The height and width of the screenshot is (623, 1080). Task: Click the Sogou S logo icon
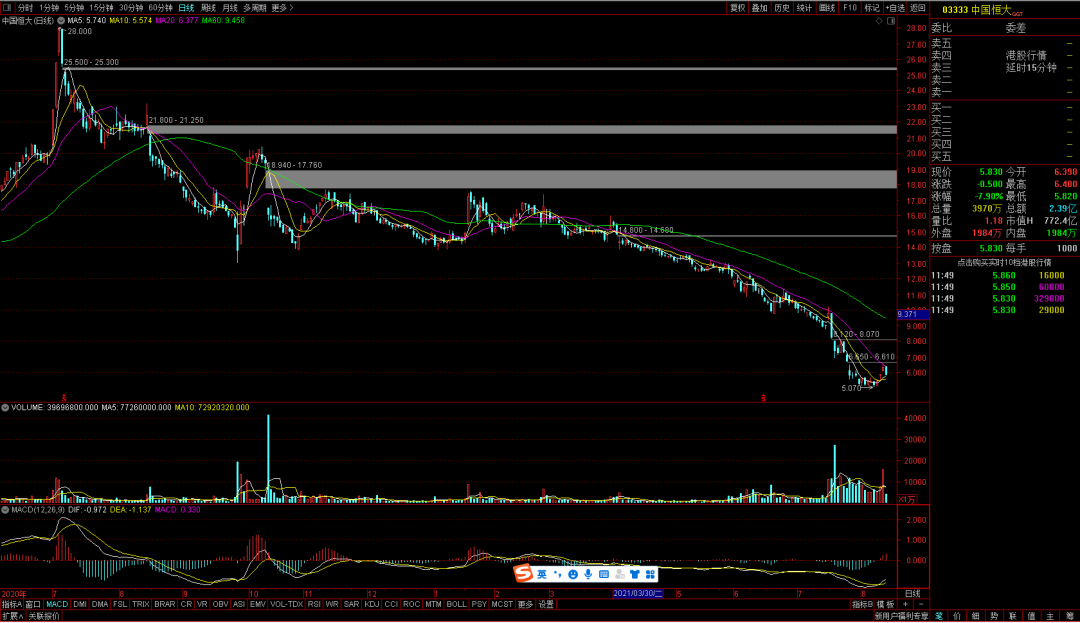[524, 573]
